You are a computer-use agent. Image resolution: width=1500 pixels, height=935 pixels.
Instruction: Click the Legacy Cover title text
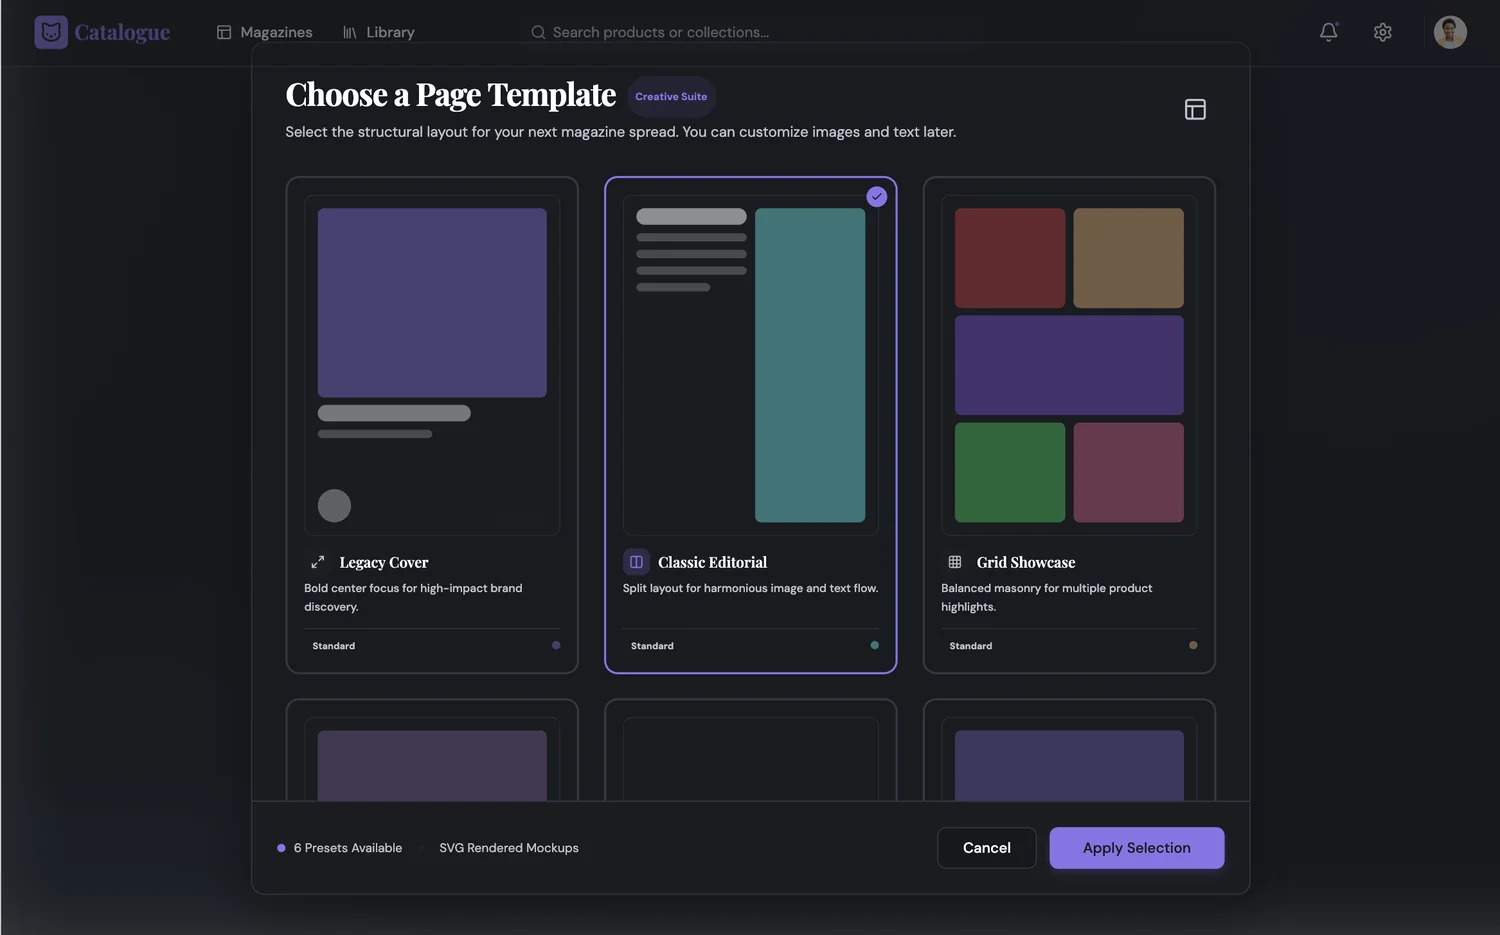tap(384, 563)
